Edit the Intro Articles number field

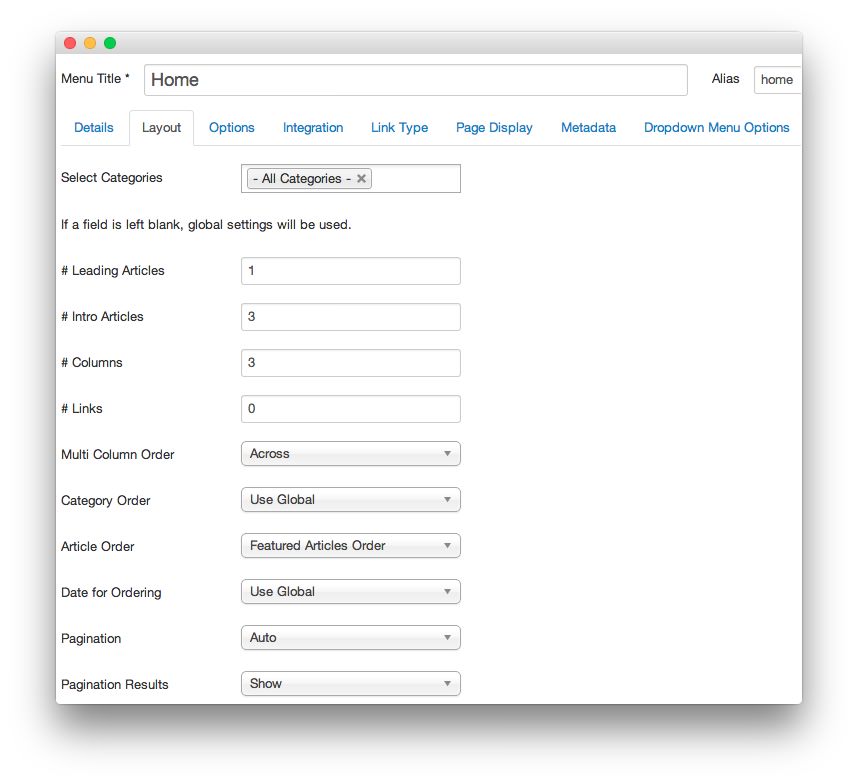click(x=351, y=317)
